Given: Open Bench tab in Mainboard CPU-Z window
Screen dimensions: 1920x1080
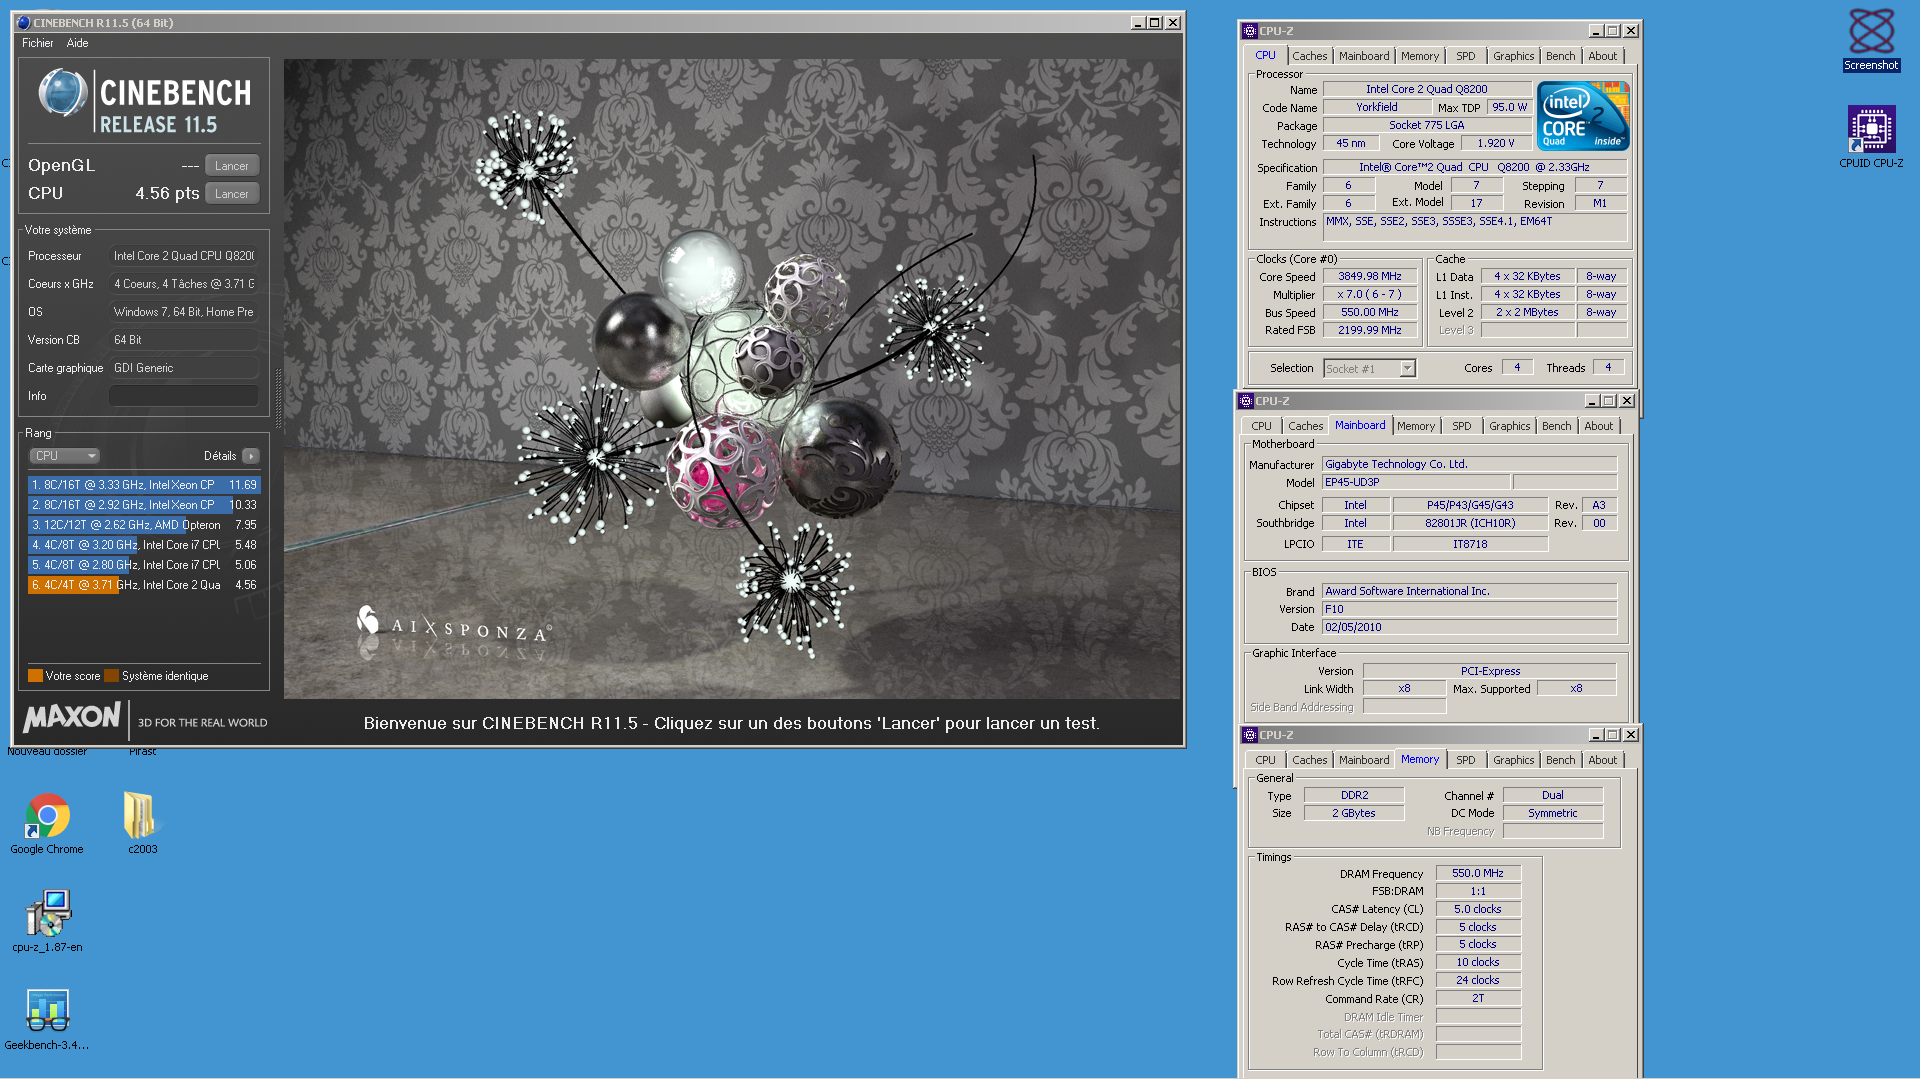Looking at the screenshot, I should pos(1556,426).
